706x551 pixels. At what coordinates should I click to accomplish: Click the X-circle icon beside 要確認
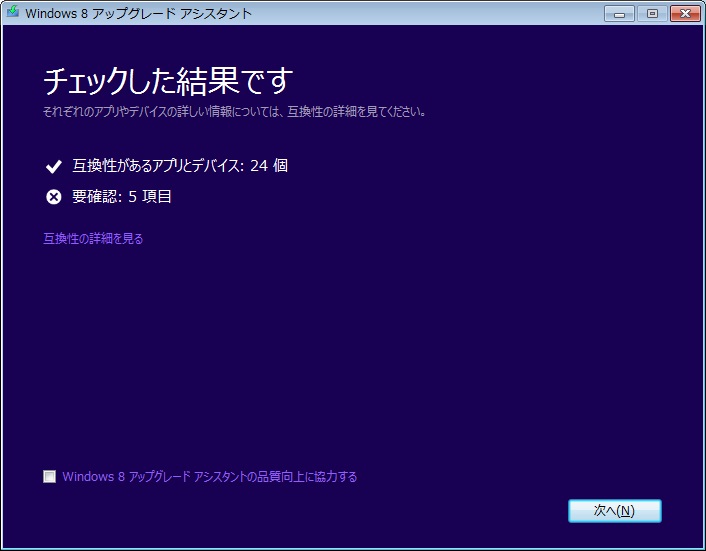pos(54,197)
